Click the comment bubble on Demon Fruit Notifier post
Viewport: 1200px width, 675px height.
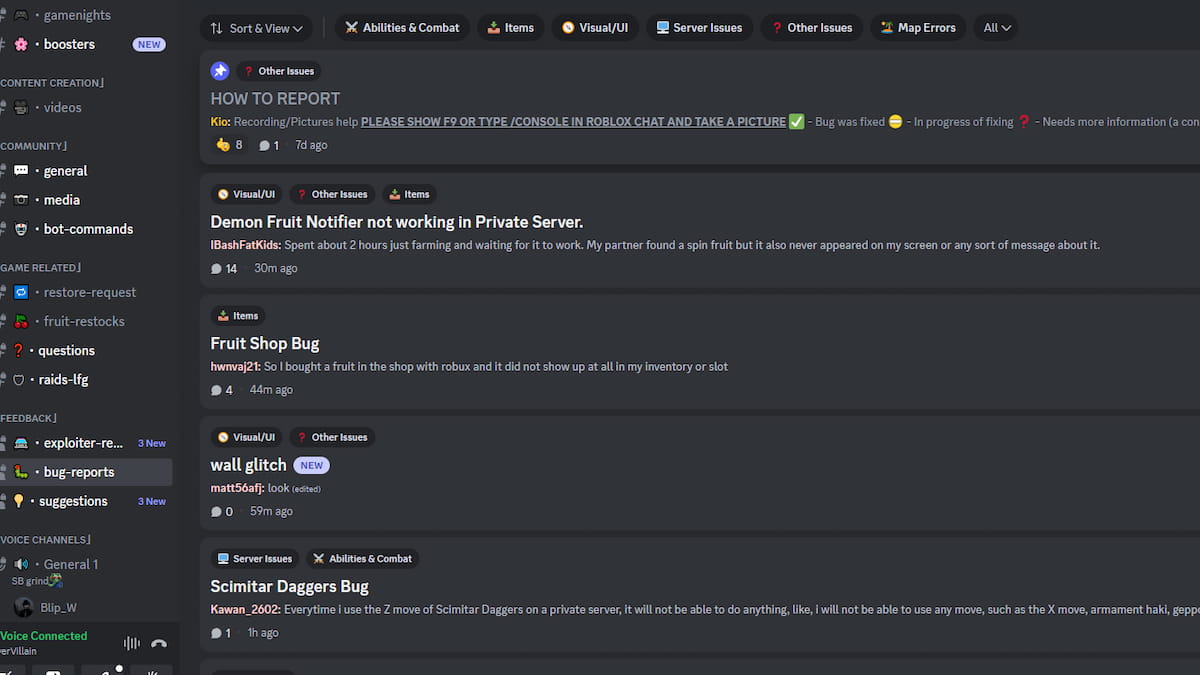coord(215,268)
